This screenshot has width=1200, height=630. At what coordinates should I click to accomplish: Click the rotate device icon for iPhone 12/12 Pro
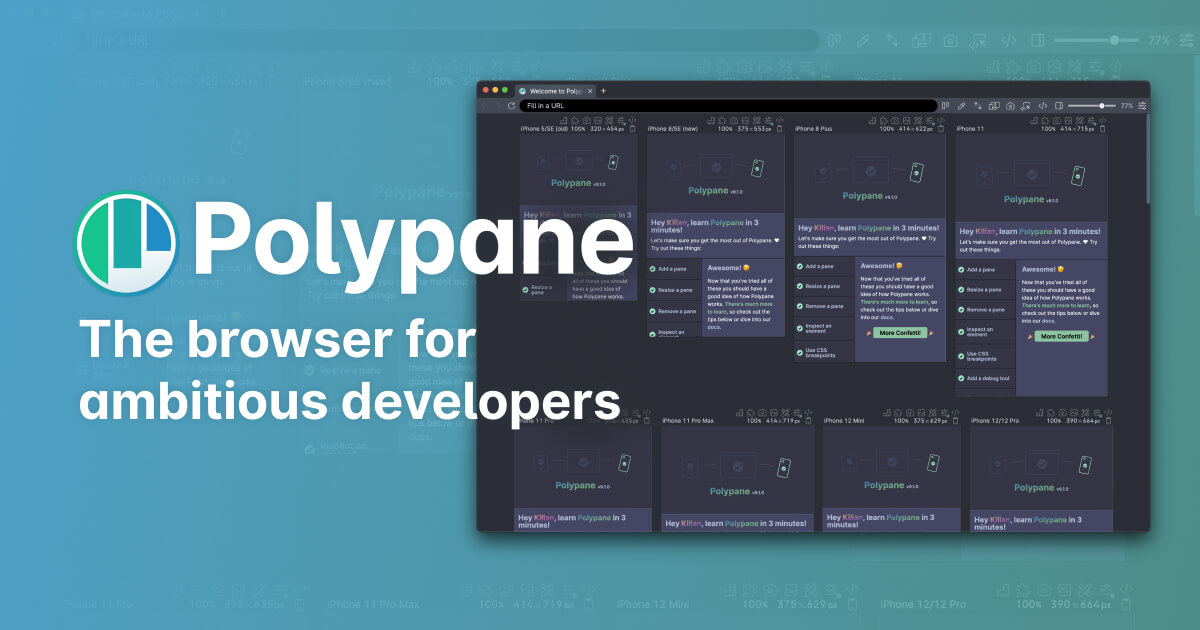point(1108,421)
